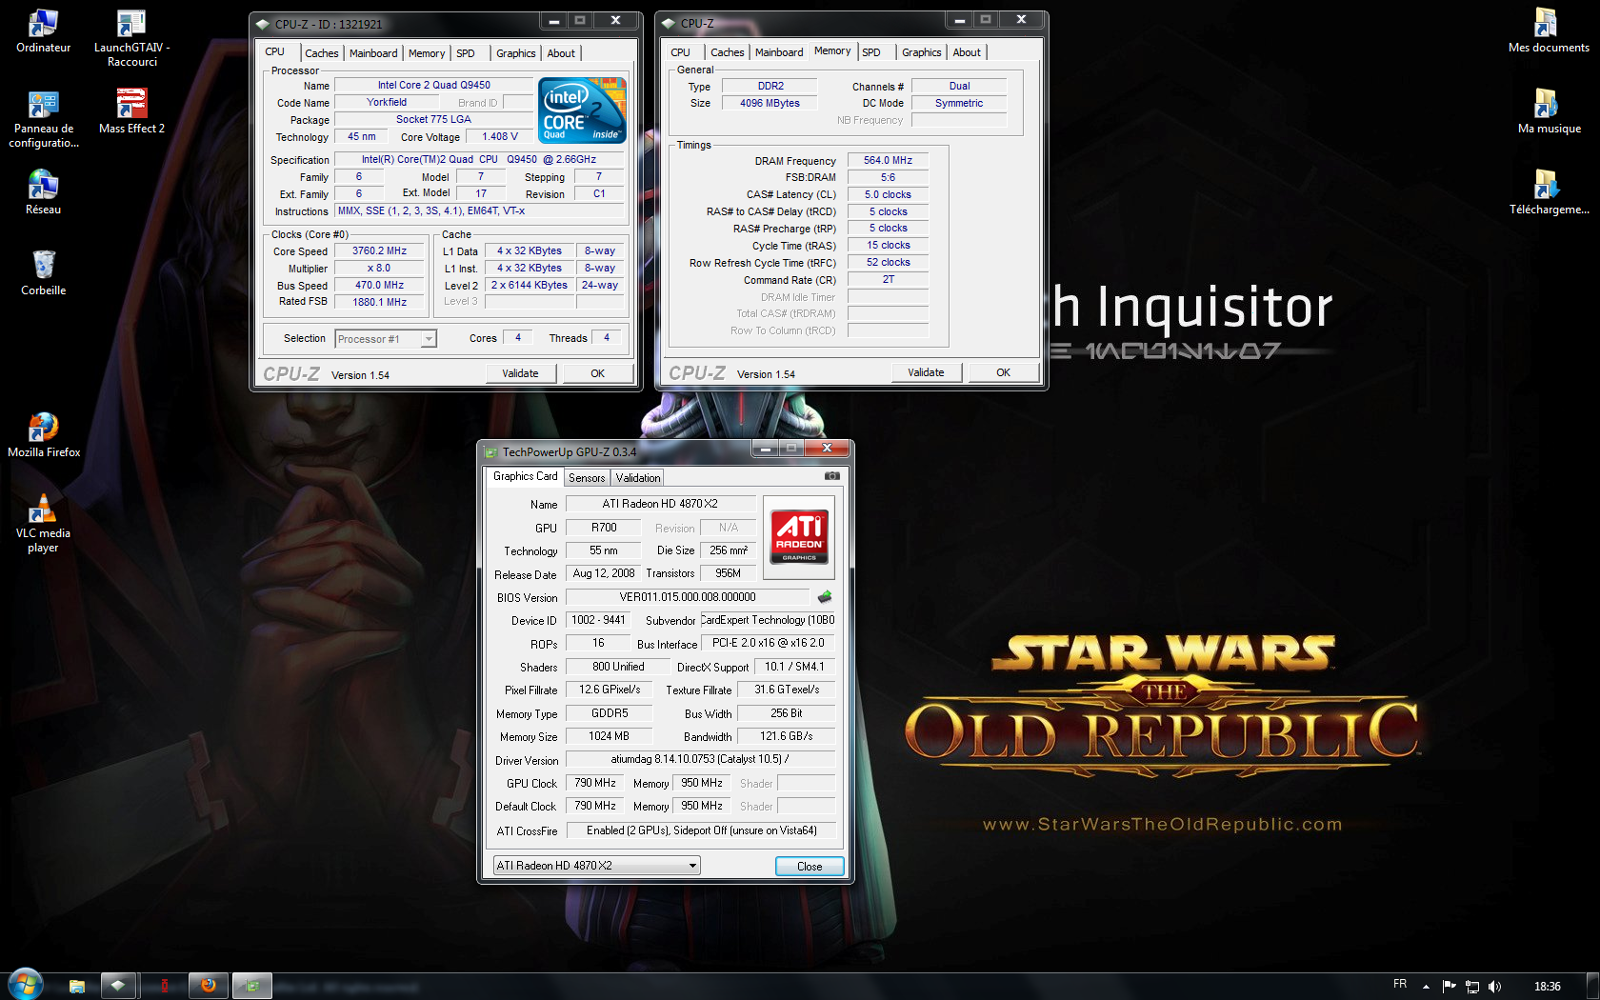Click the Show desktop strip beside the clock

tap(1593, 986)
